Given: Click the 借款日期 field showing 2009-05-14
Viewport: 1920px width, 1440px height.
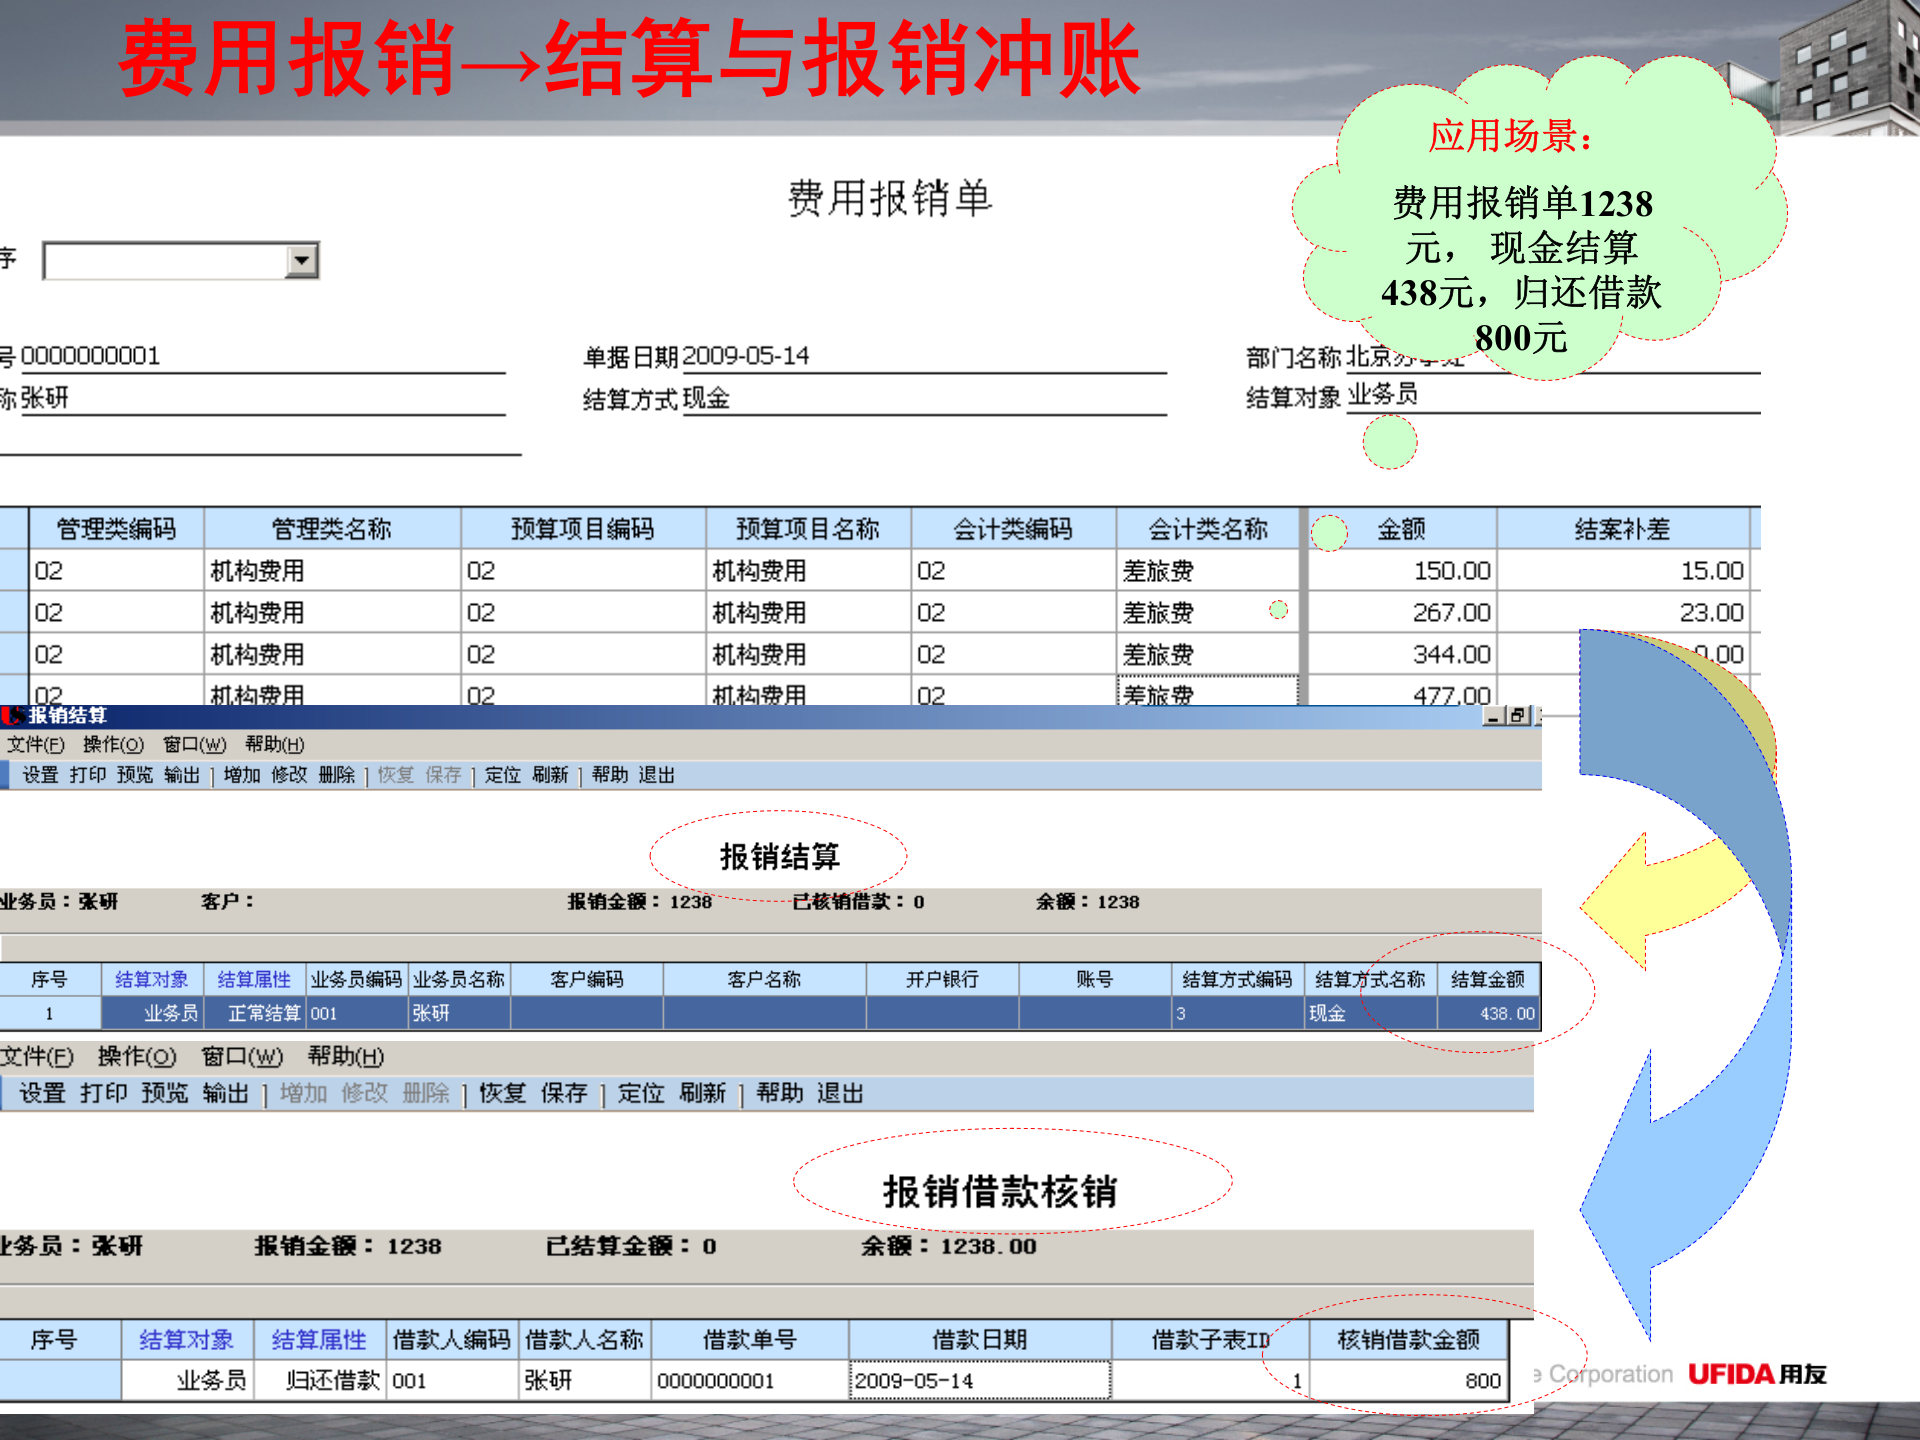Looking at the screenshot, I should point(980,1380).
